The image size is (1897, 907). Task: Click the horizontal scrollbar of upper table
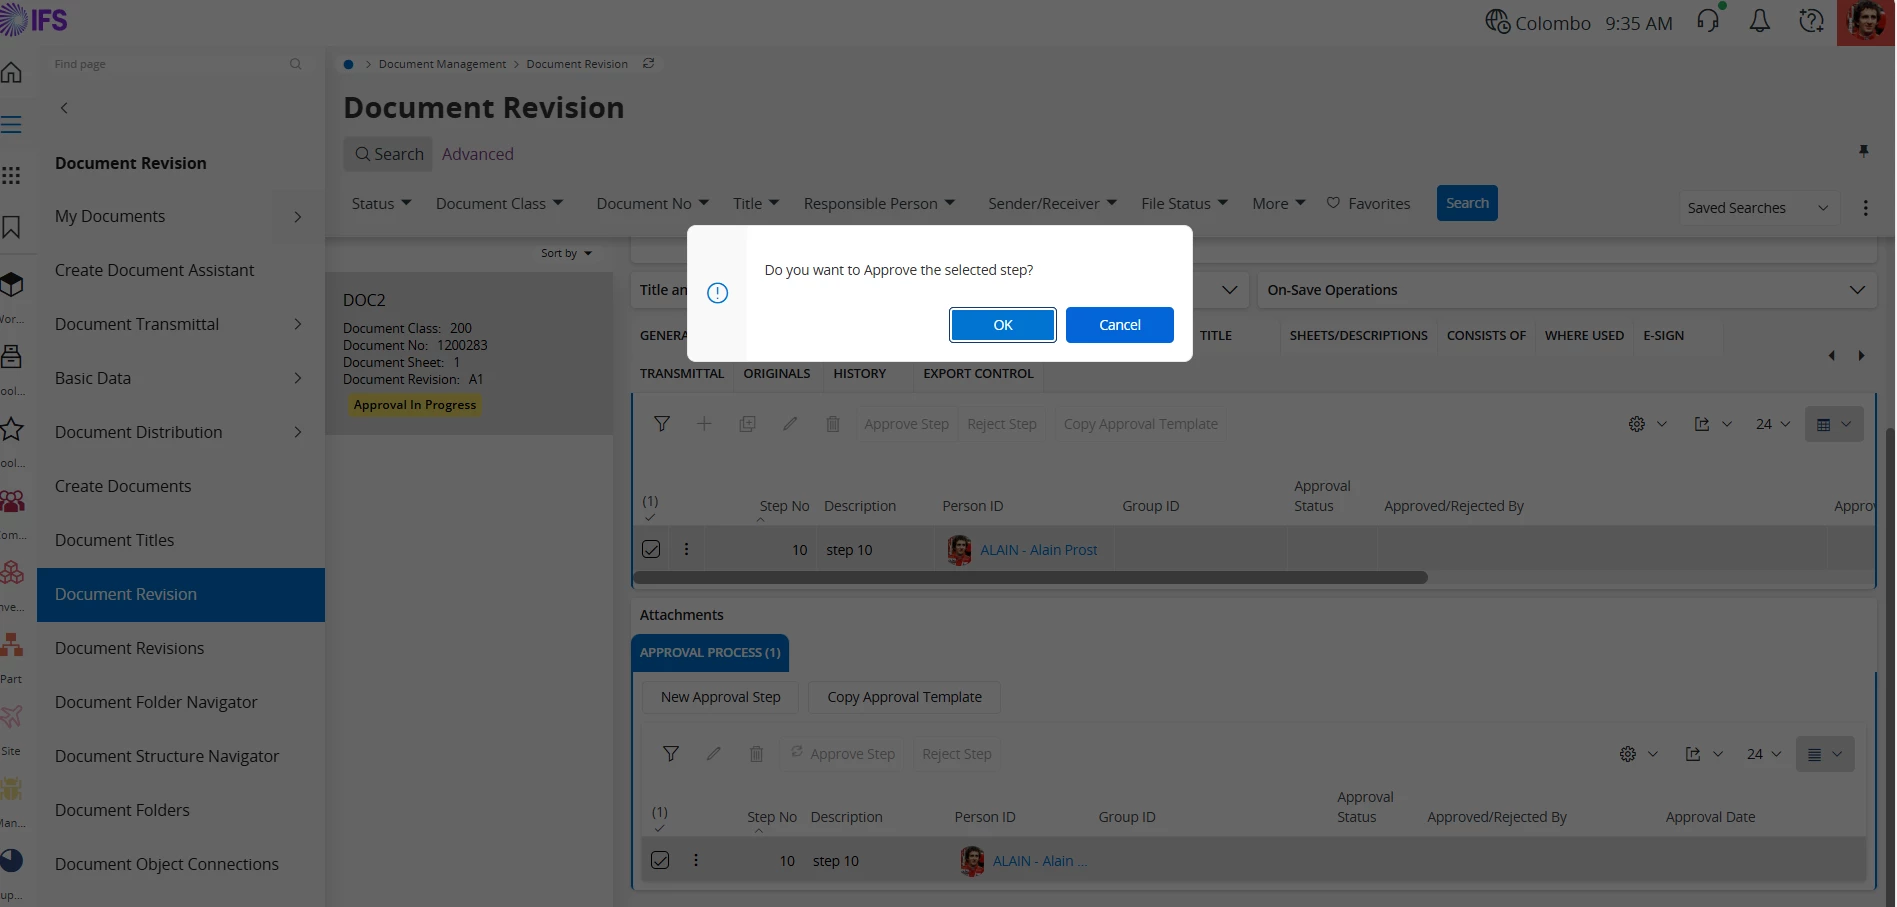click(1030, 577)
